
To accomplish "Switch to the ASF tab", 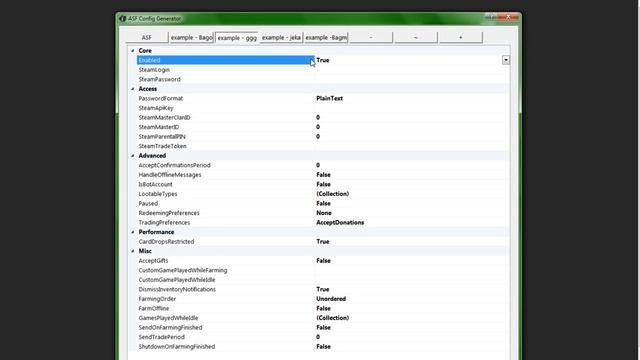I will [147, 38].
